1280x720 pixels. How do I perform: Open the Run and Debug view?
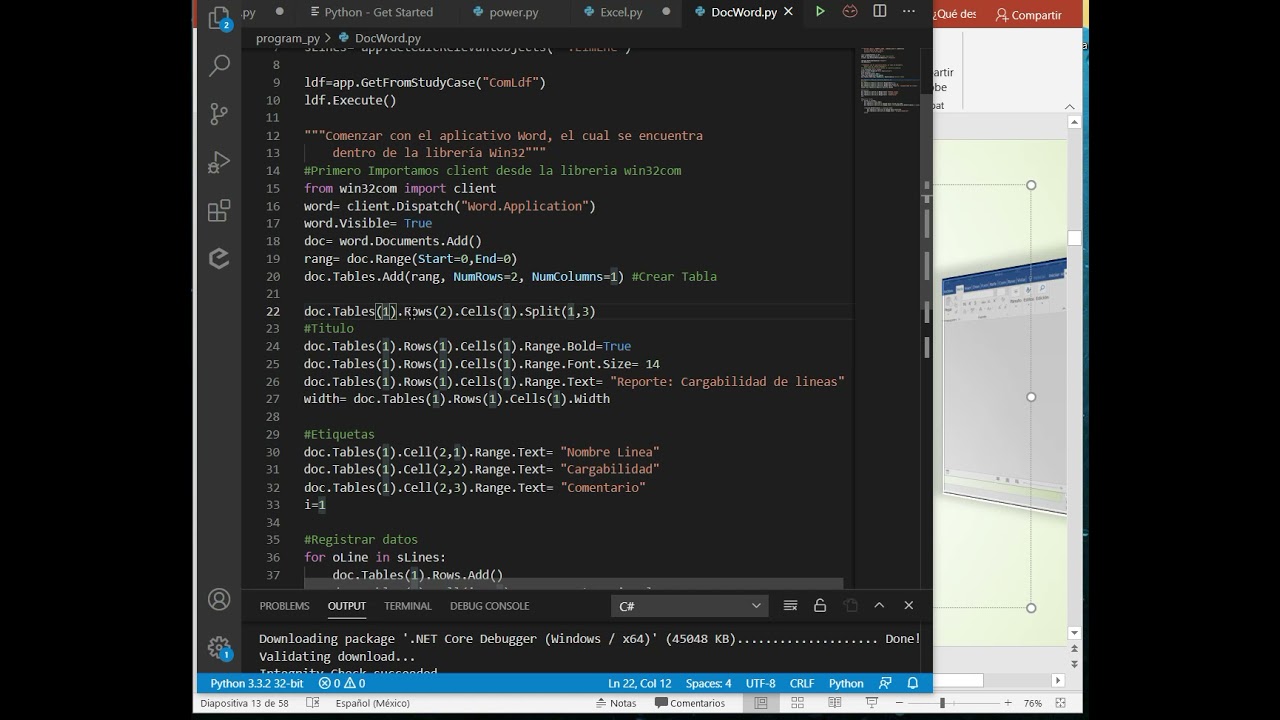[219, 162]
